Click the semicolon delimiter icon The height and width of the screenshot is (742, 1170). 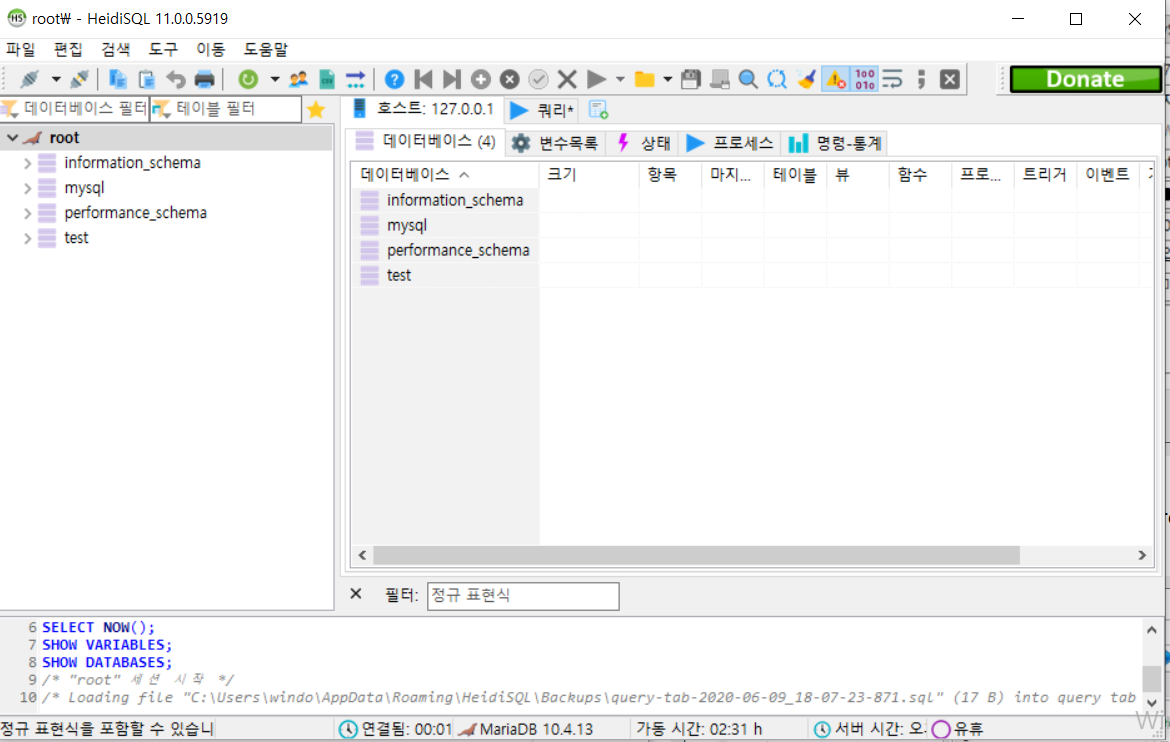(x=922, y=79)
